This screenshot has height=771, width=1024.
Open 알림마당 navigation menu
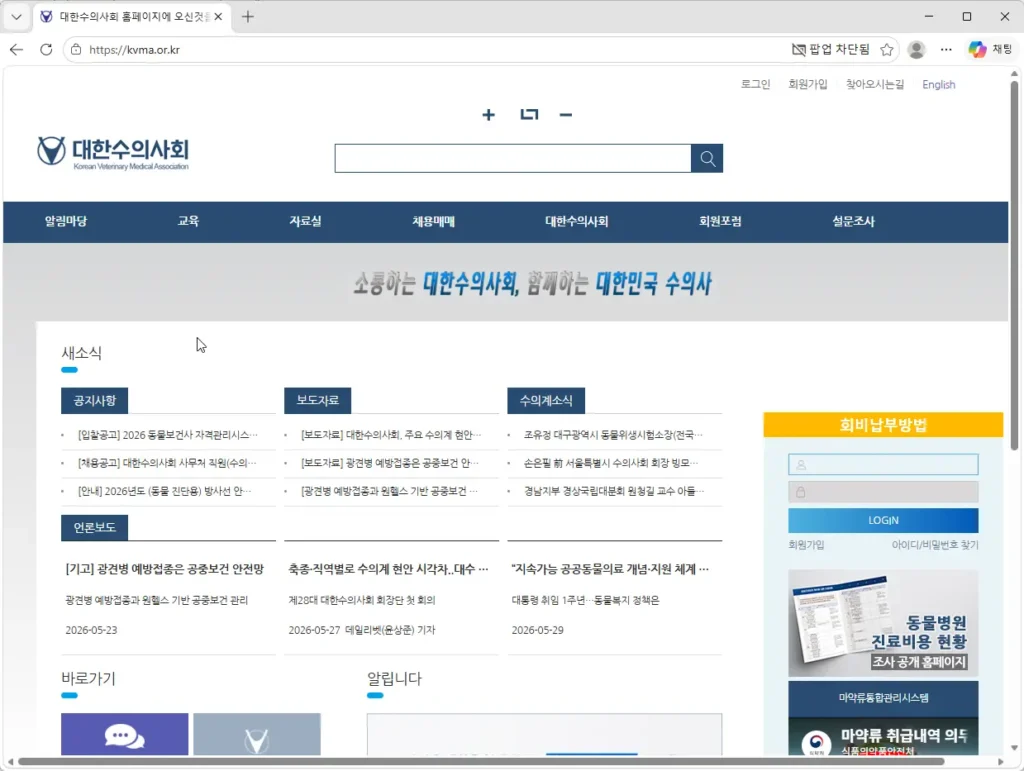[x=66, y=221]
